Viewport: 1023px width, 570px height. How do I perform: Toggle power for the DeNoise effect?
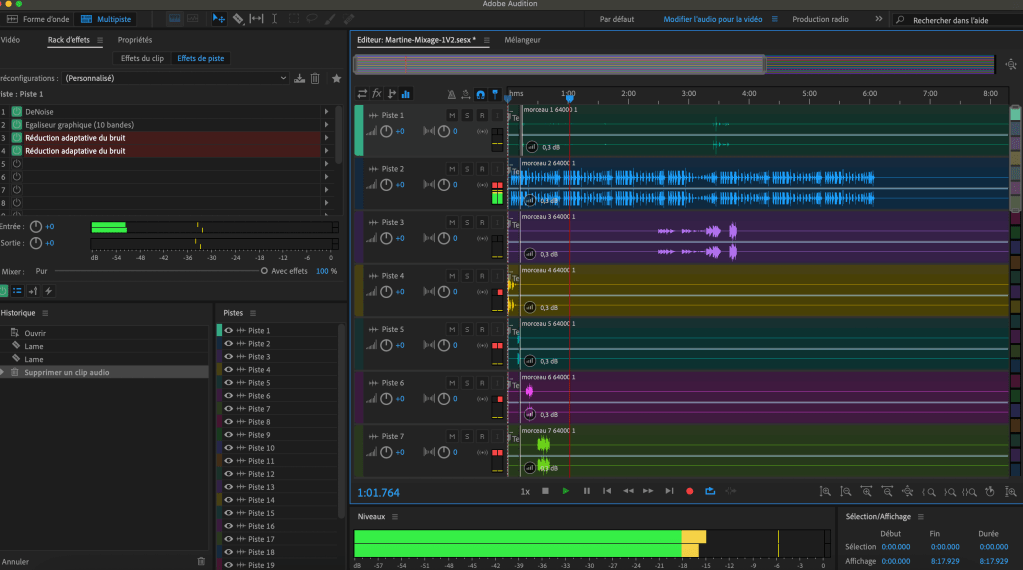pos(17,111)
